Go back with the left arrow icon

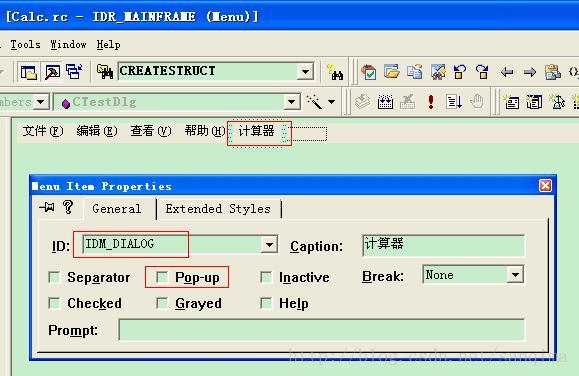tap(507, 72)
